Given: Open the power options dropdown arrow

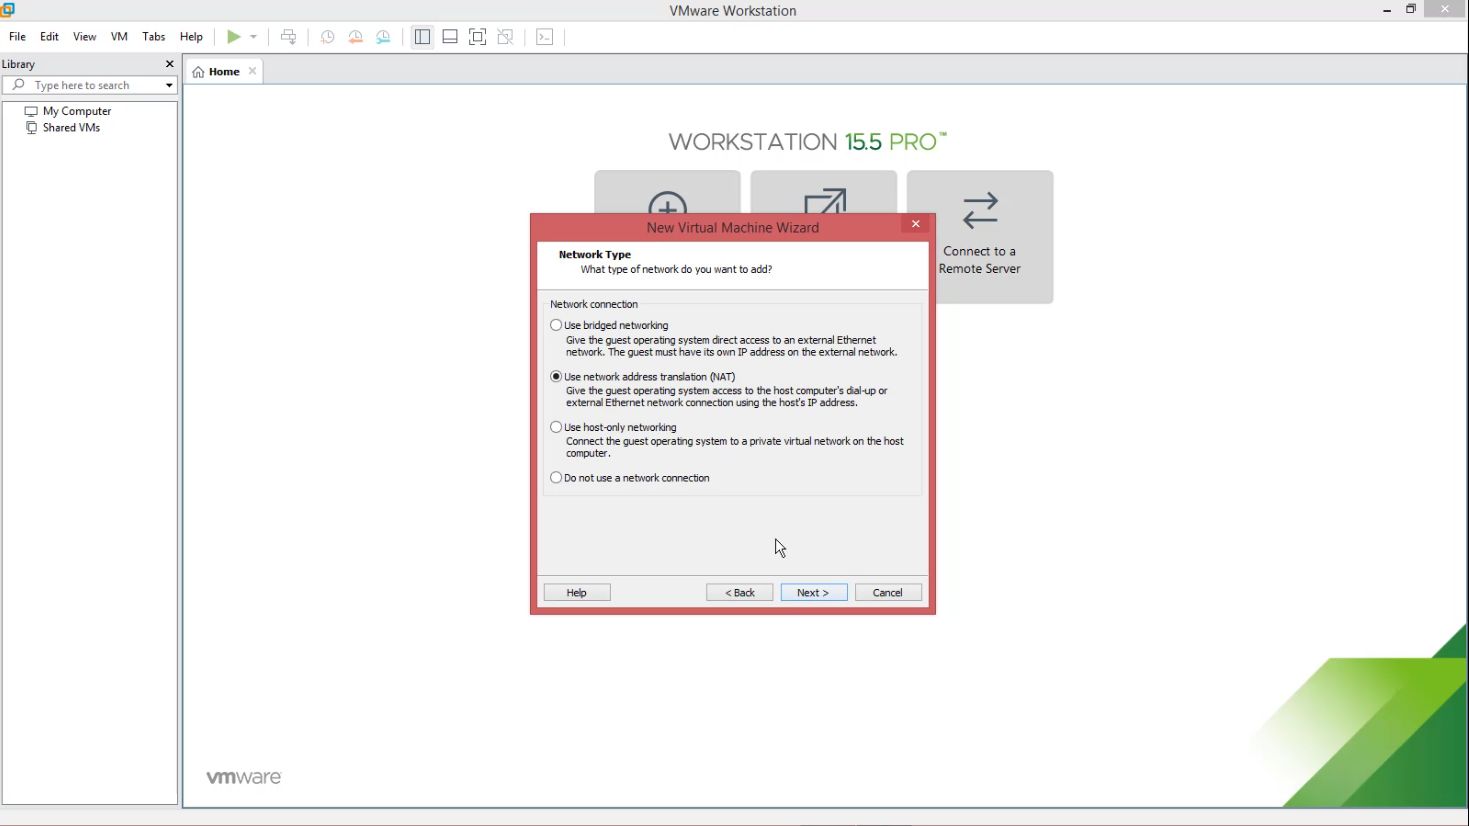Looking at the screenshot, I should coord(254,37).
